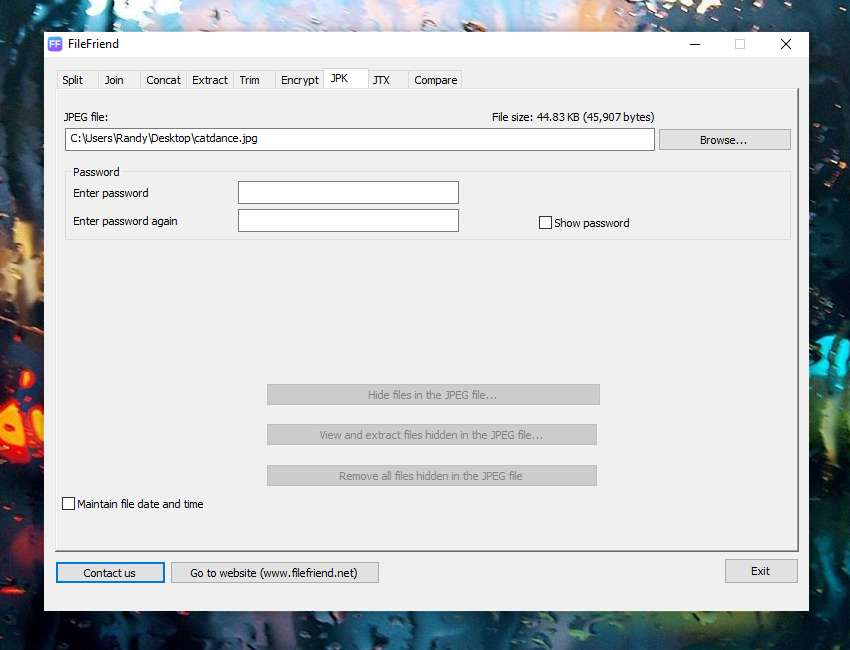Go to the Extract tab
The width and height of the screenshot is (850, 650).
pyautogui.click(x=210, y=80)
